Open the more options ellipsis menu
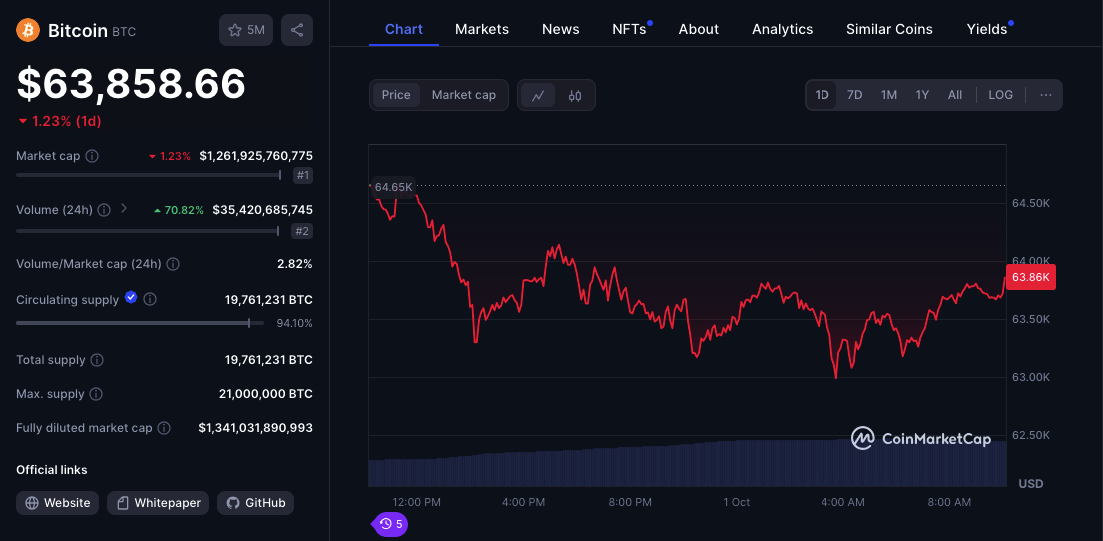The height and width of the screenshot is (541, 1103). (x=1045, y=95)
